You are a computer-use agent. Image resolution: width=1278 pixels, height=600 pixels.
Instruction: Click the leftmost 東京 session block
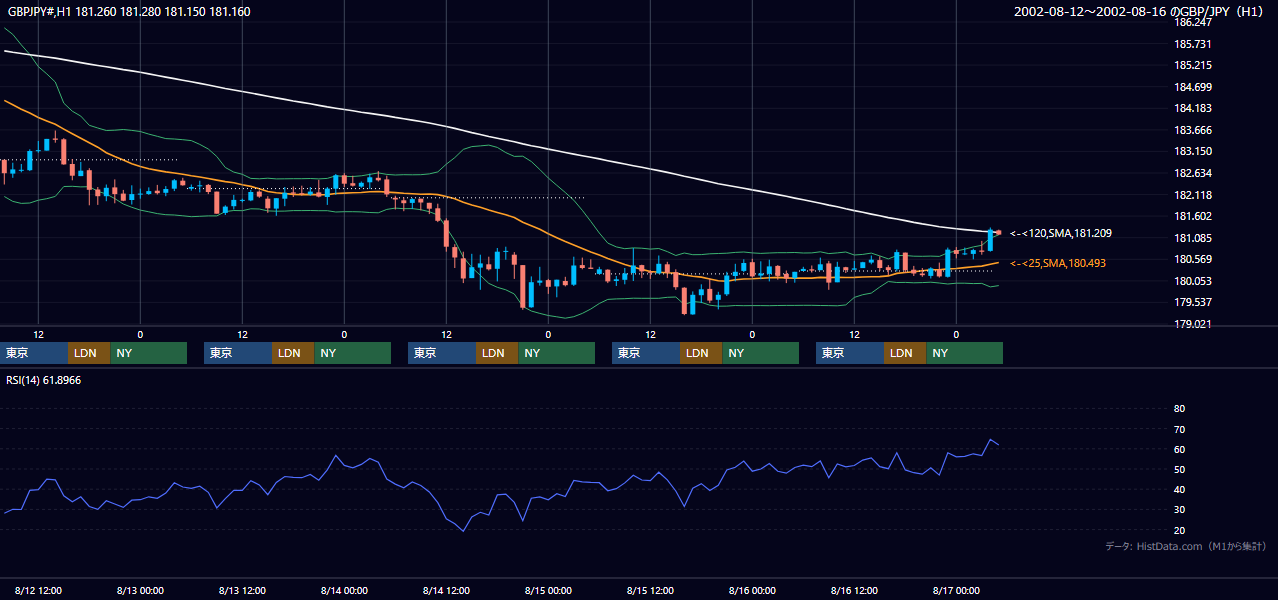pyautogui.click(x=34, y=353)
